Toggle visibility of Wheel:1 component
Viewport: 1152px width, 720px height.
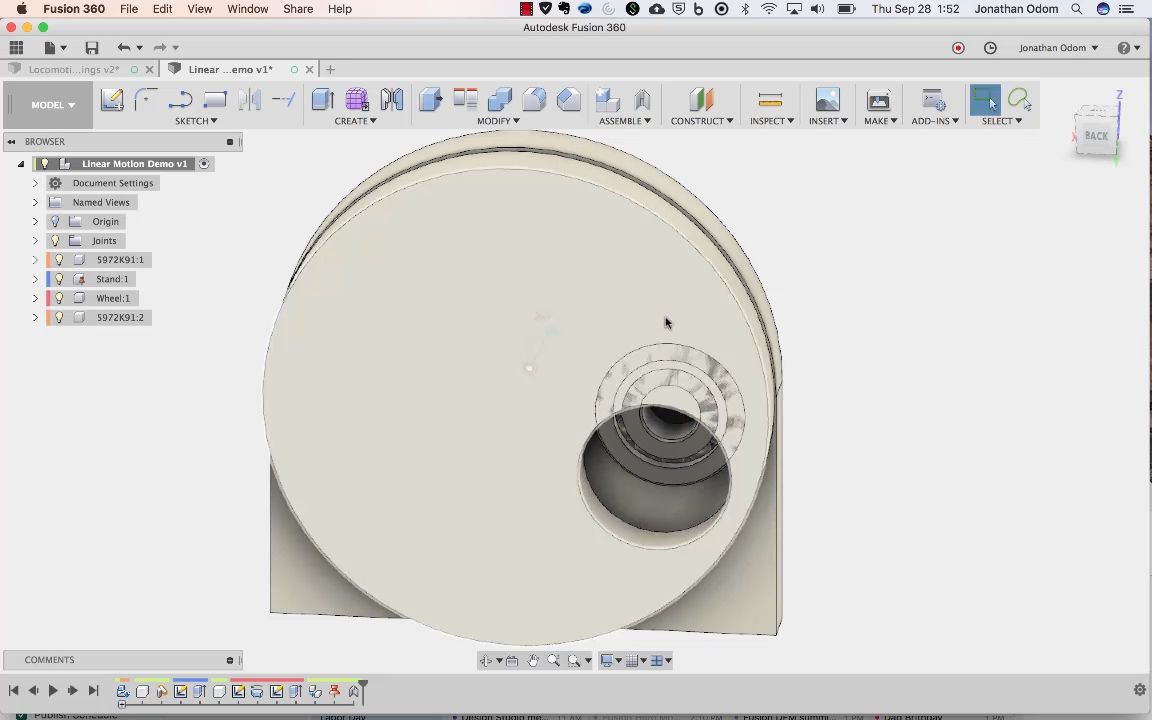tap(60, 298)
